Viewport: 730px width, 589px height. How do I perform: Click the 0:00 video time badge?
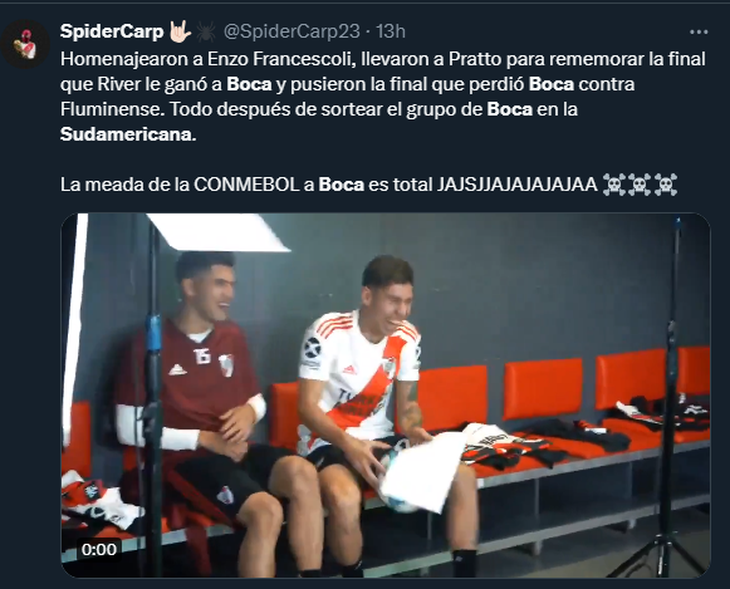[99, 549]
